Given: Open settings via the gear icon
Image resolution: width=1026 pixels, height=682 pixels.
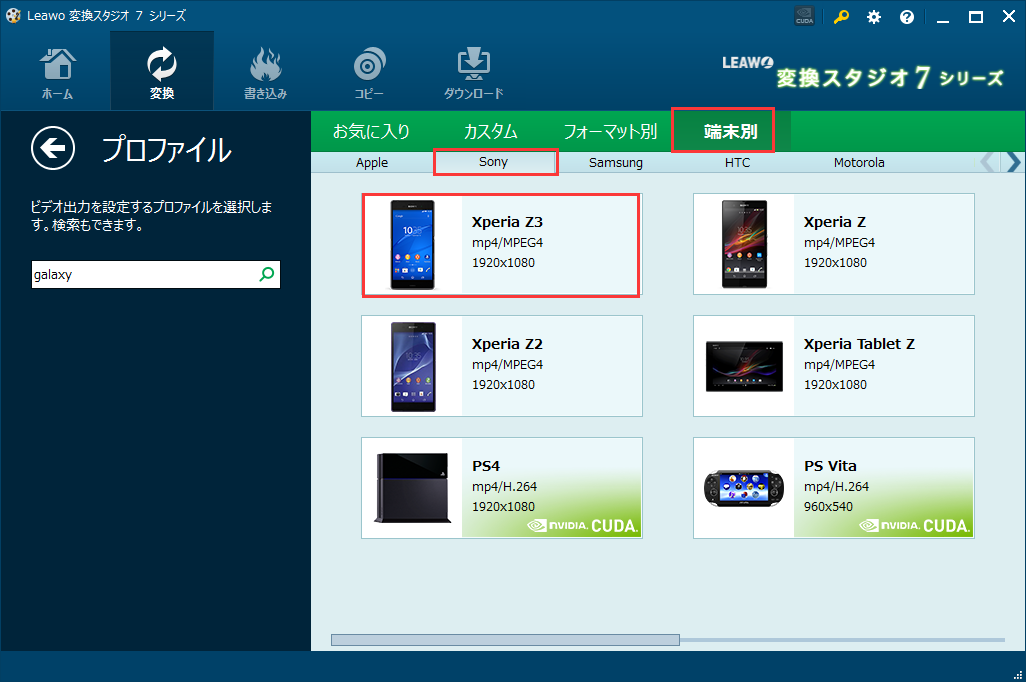Looking at the screenshot, I should 873,16.
